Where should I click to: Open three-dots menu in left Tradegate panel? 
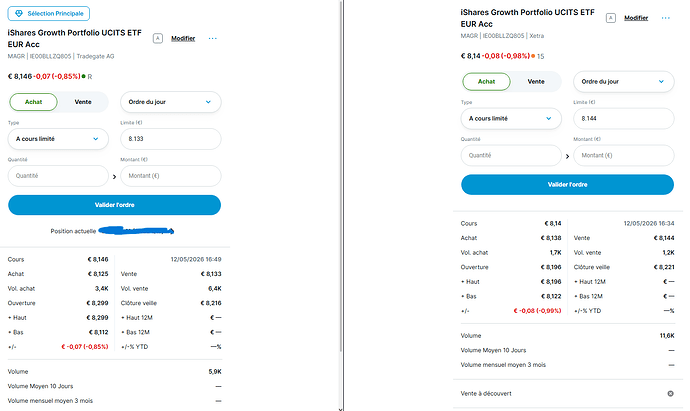pos(213,39)
